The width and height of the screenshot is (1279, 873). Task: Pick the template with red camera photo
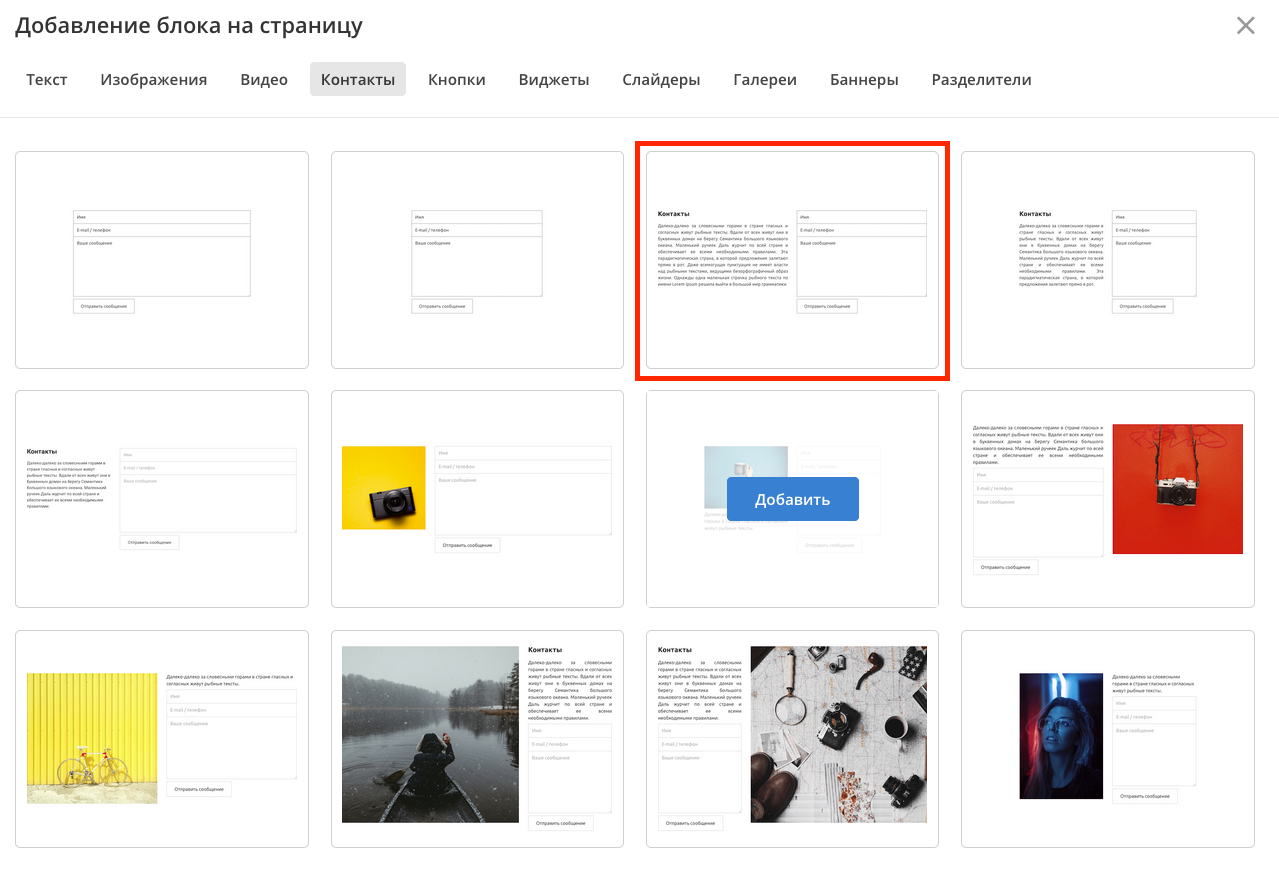point(1107,499)
